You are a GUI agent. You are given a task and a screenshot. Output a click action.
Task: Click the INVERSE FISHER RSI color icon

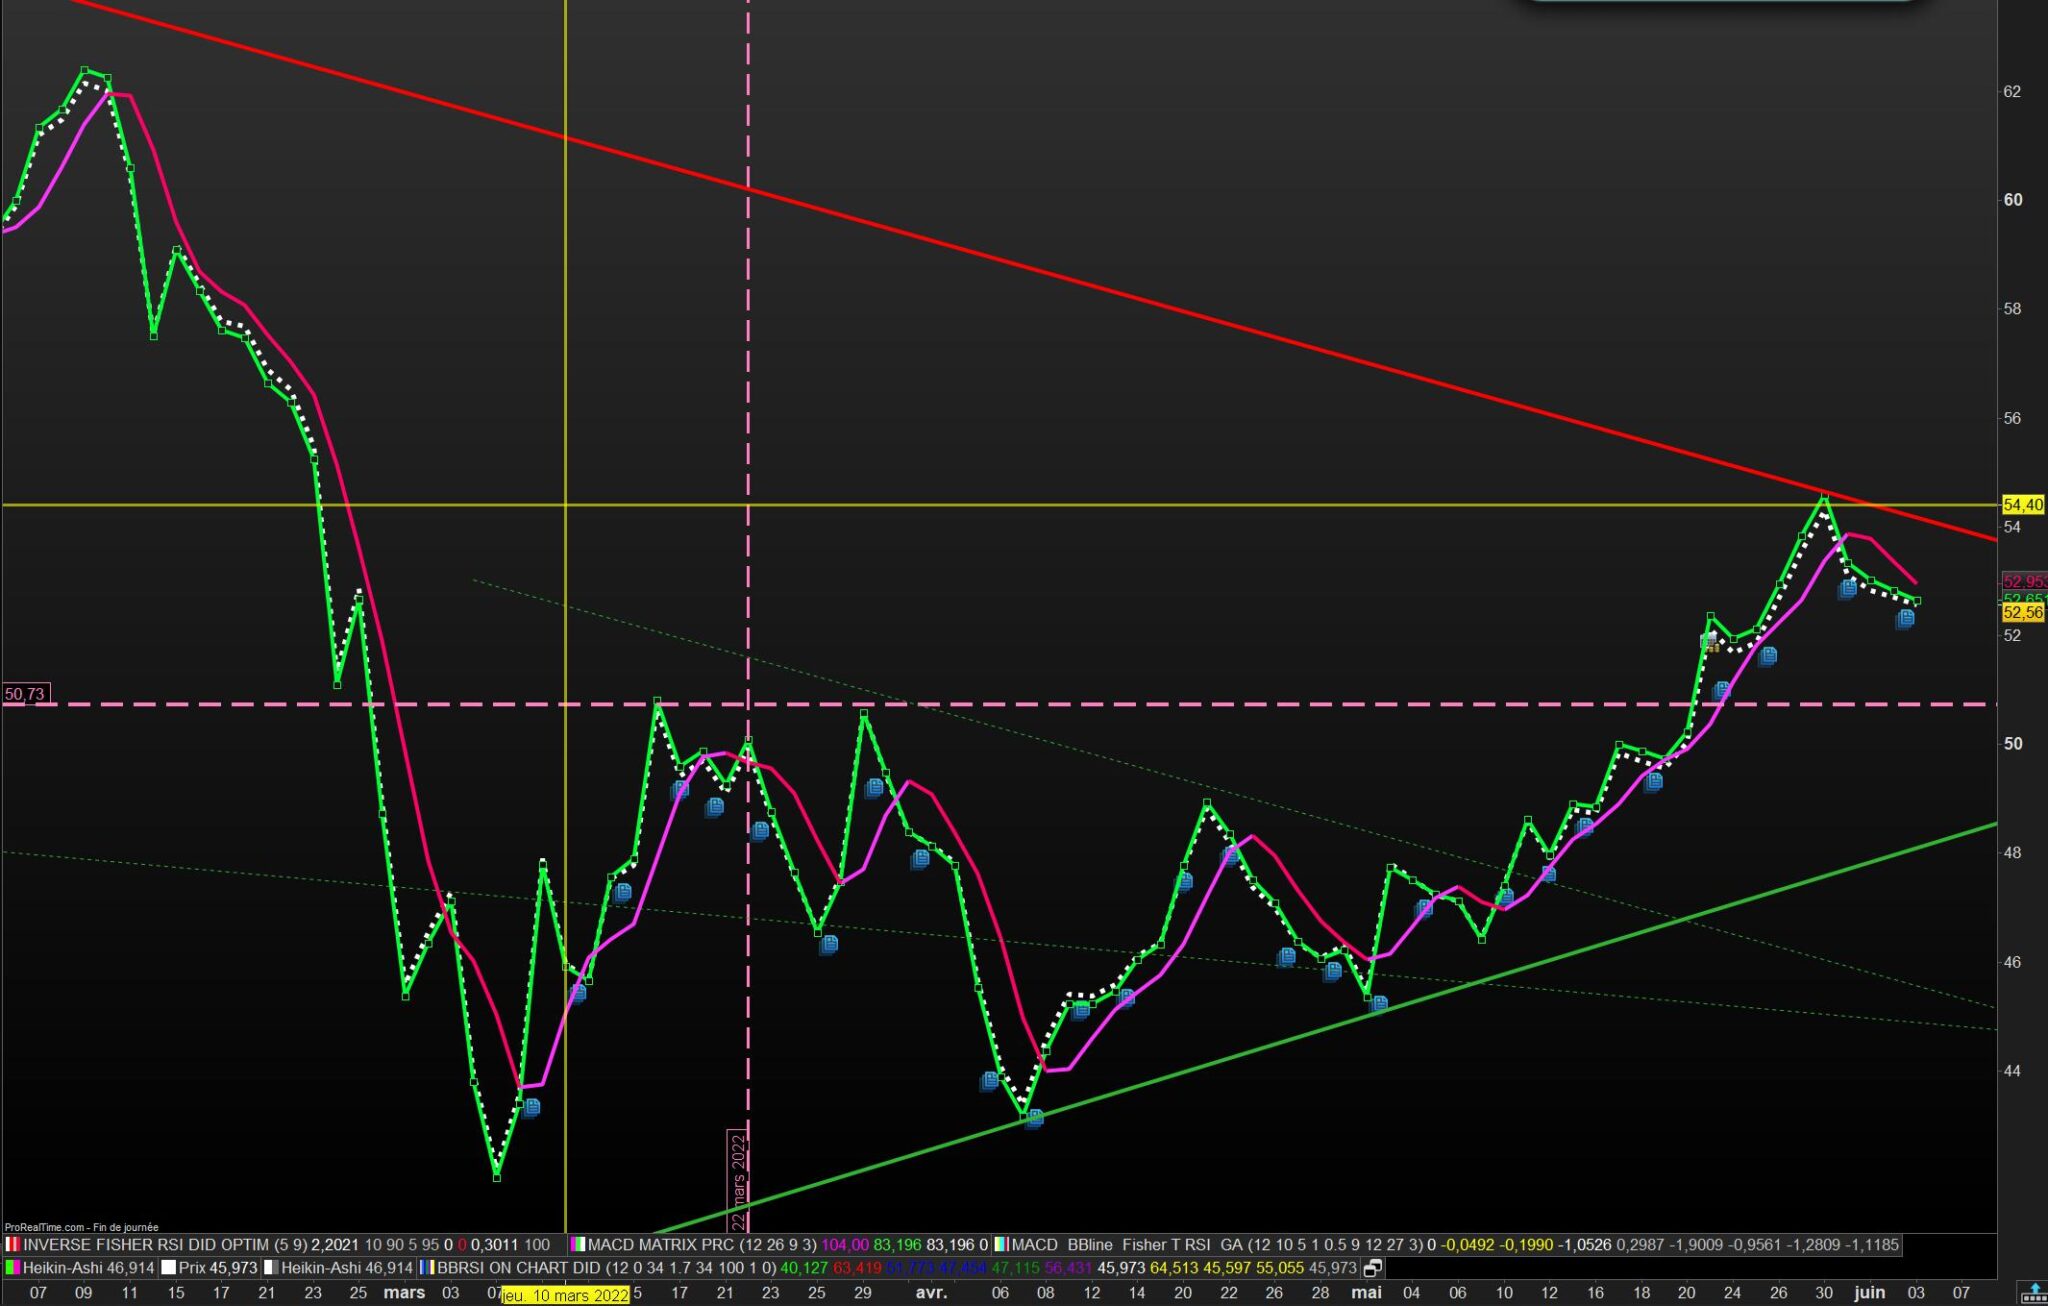click(x=12, y=1245)
